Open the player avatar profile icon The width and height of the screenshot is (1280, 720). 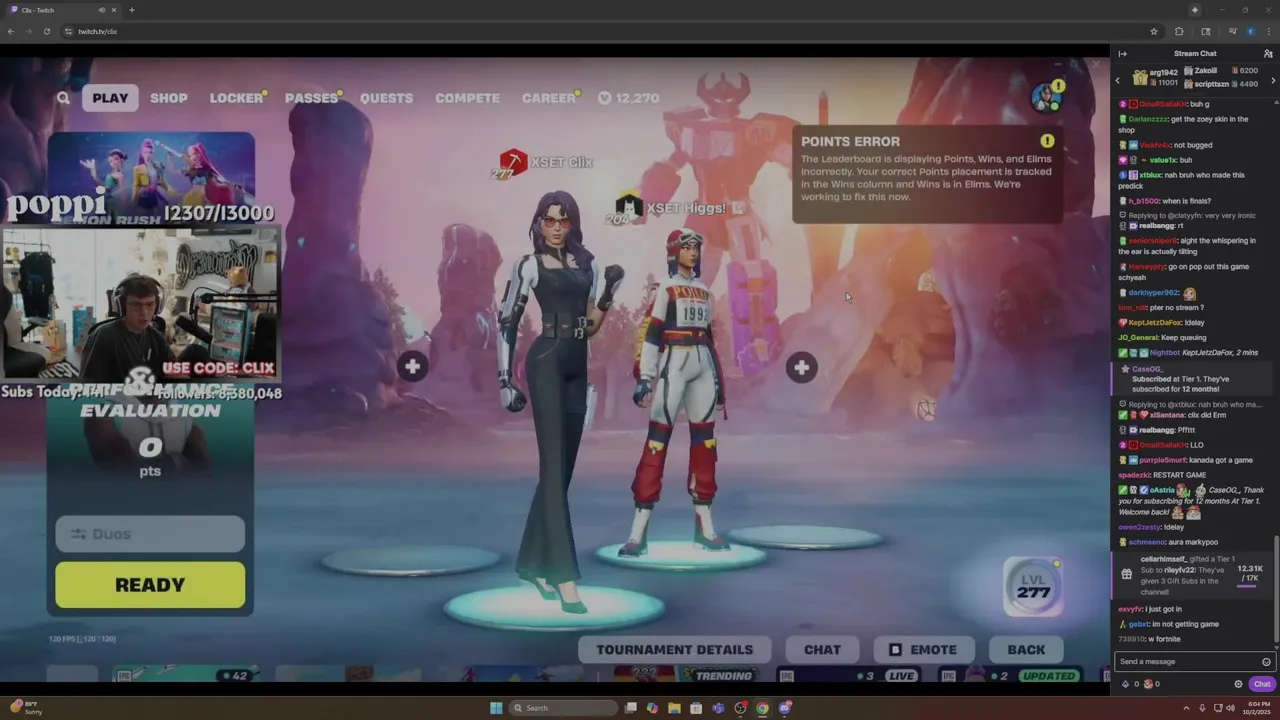click(1046, 97)
